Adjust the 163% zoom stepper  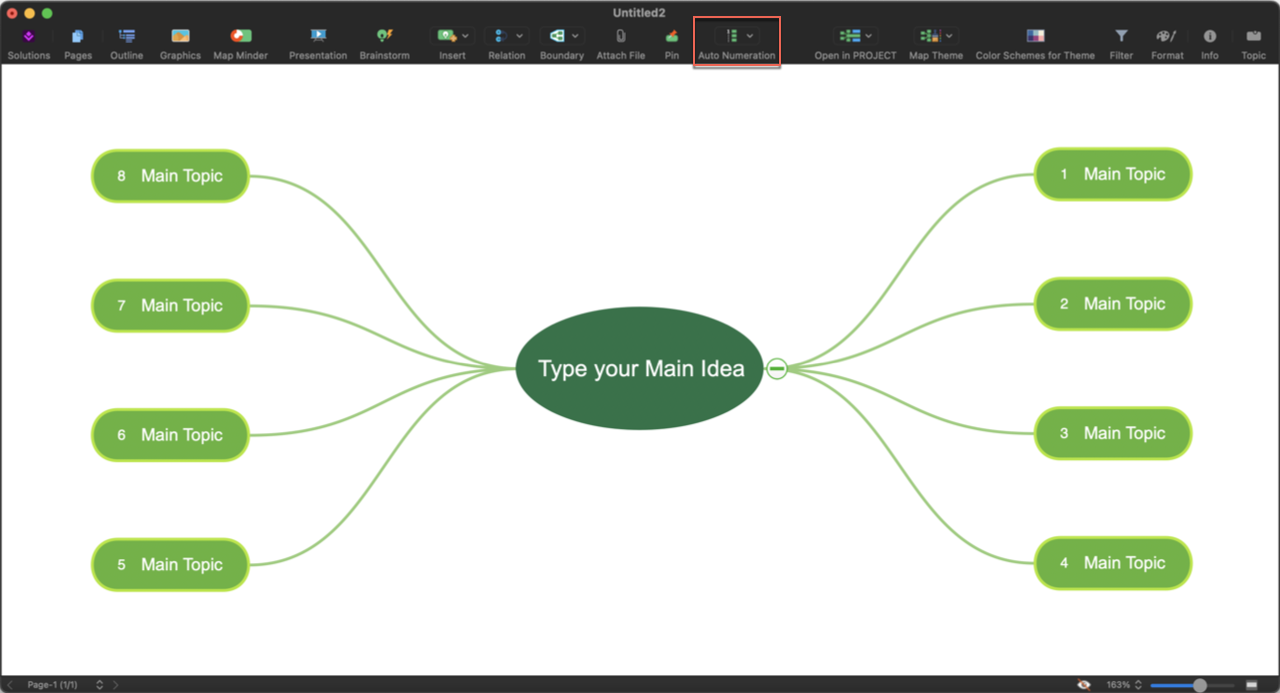click(x=1138, y=685)
